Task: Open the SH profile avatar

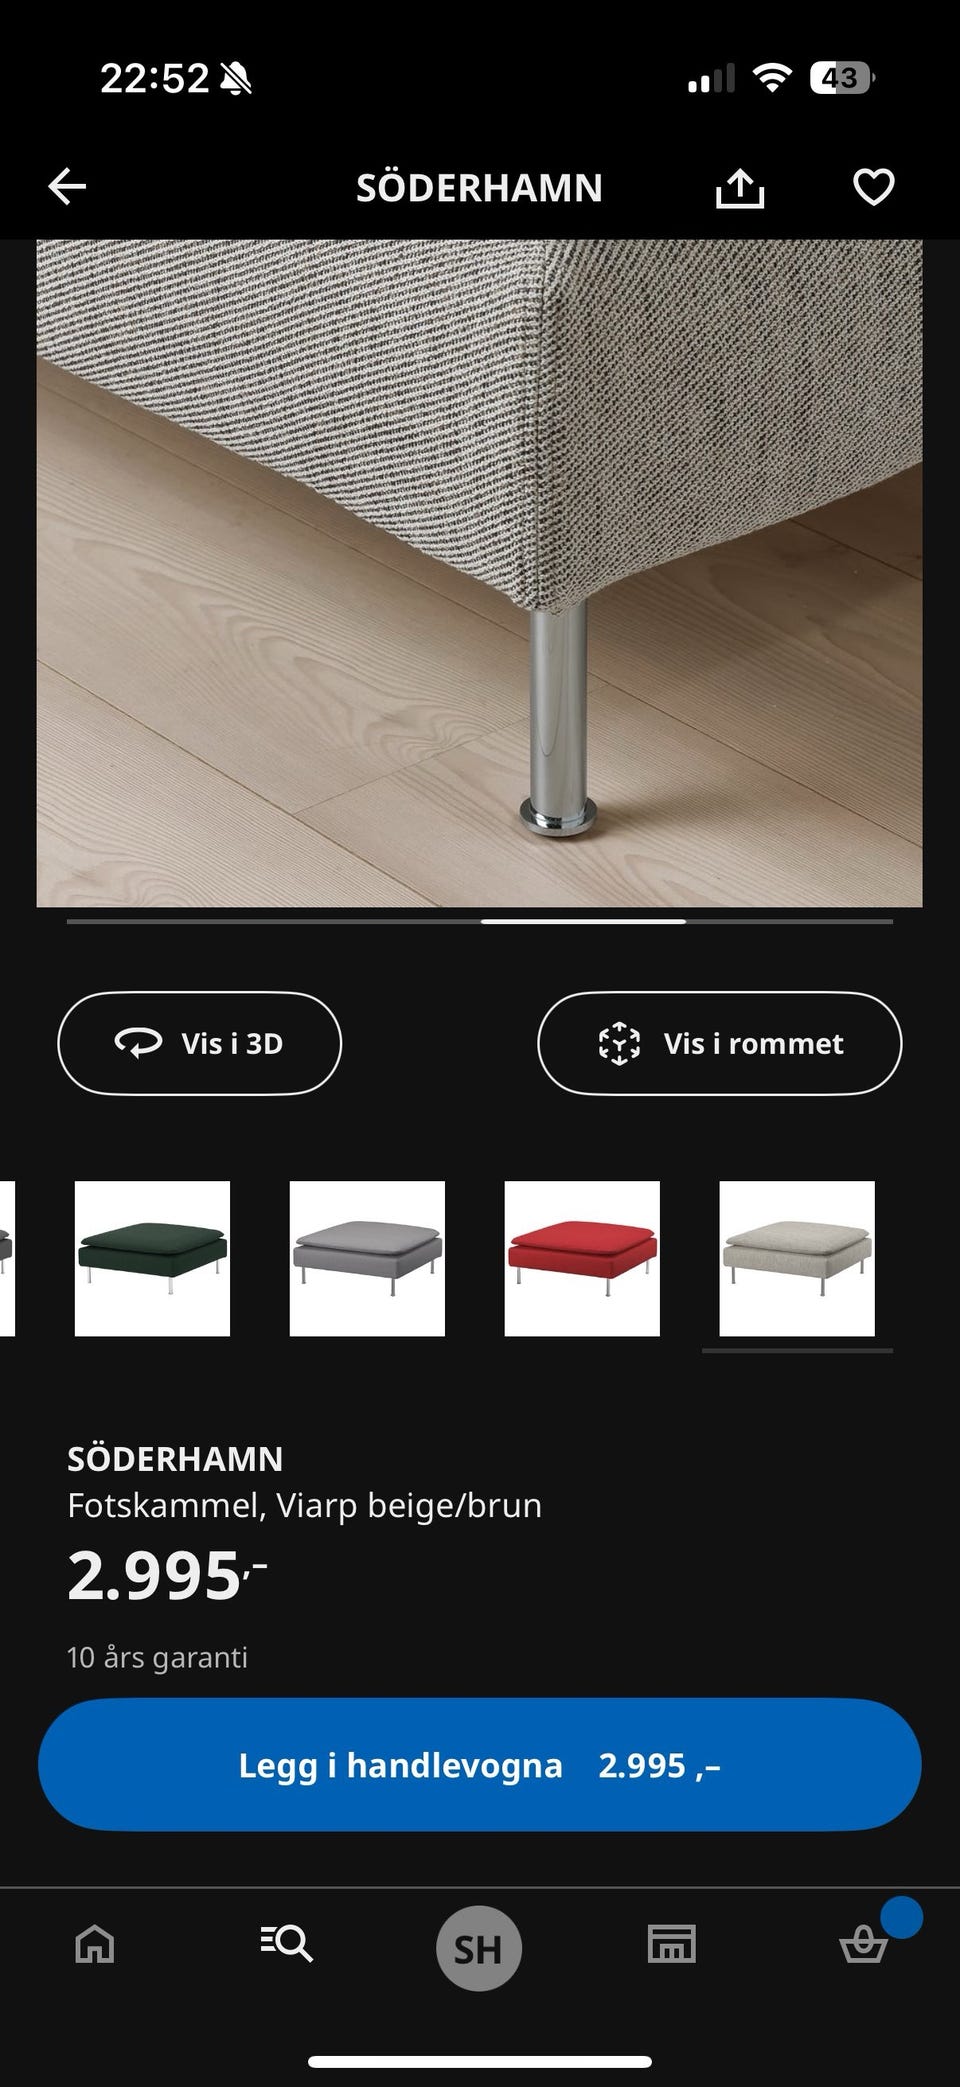Action: coord(479,1948)
